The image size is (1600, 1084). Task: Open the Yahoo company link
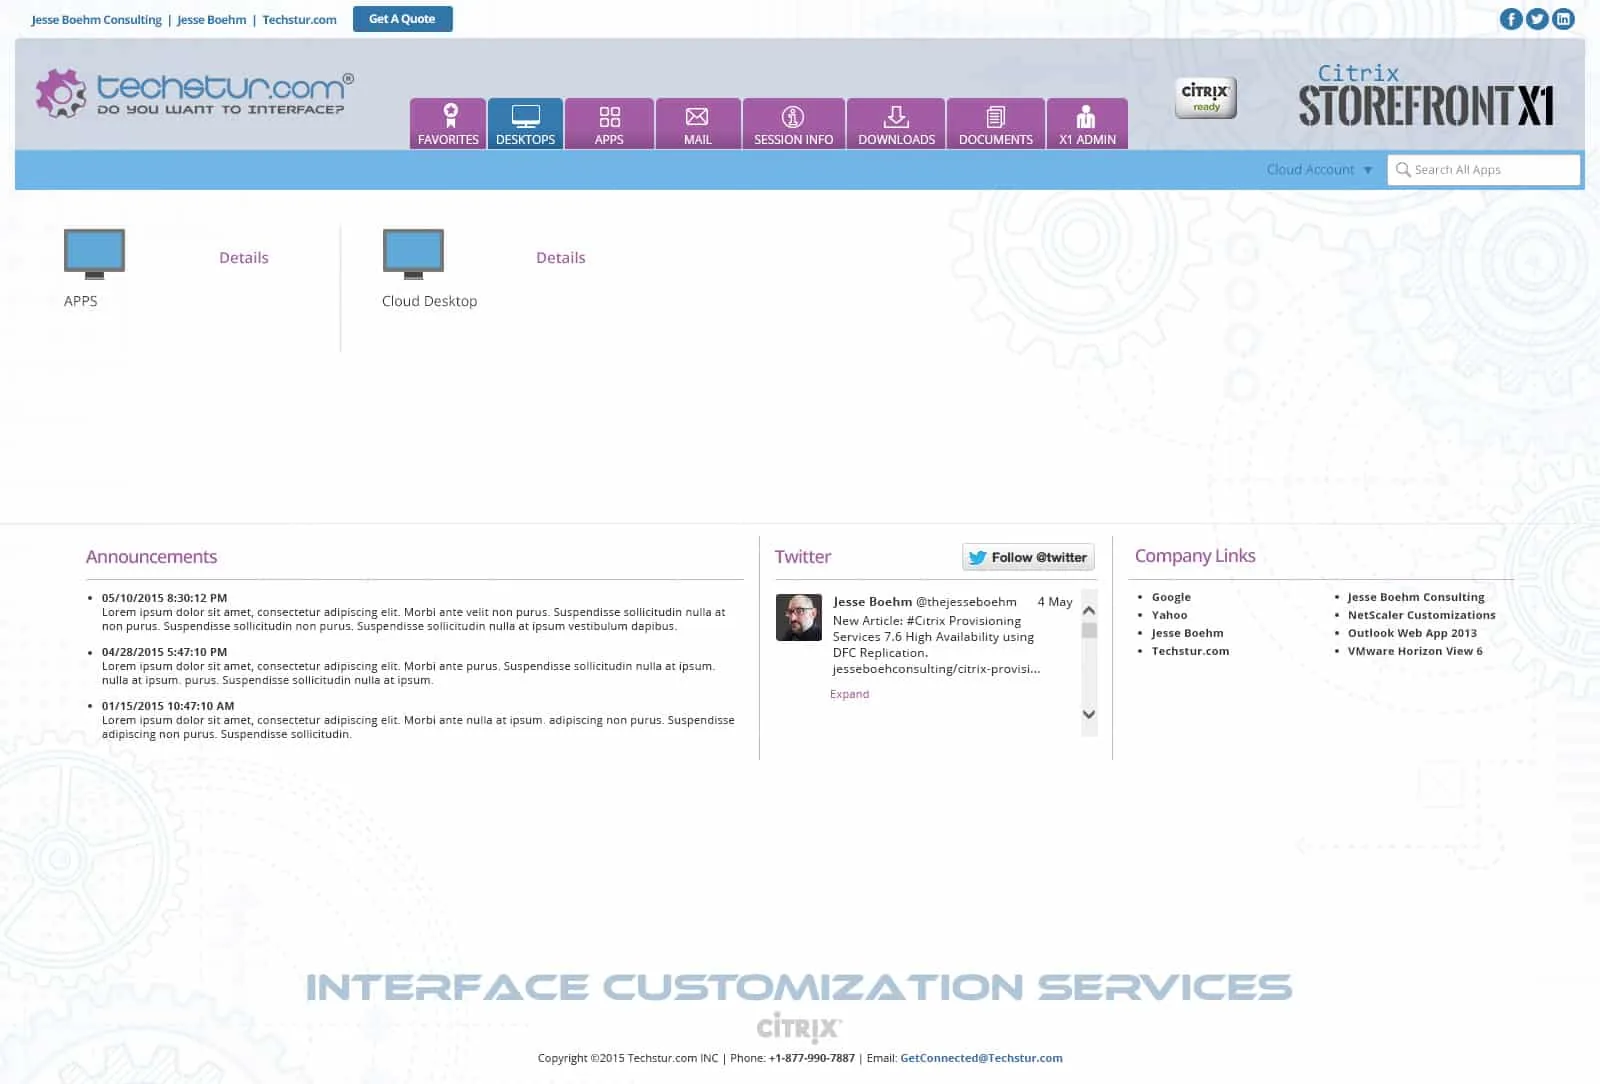coord(1169,615)
